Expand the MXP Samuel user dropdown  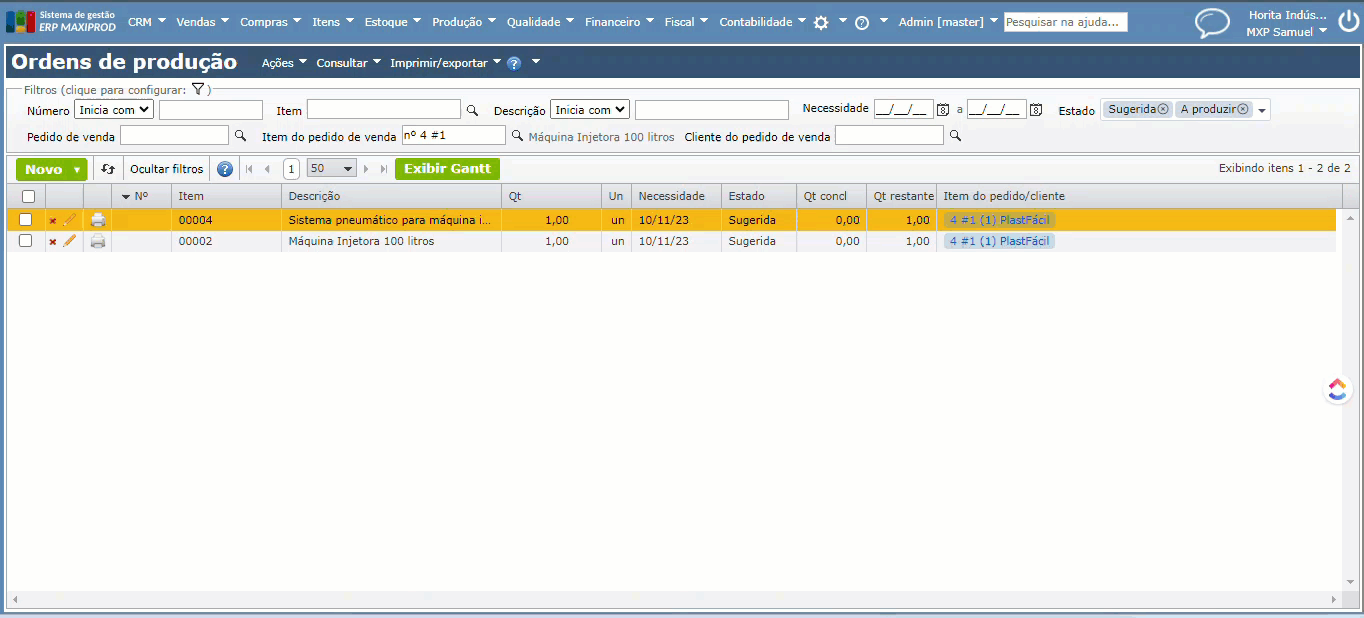[1286, 32]
